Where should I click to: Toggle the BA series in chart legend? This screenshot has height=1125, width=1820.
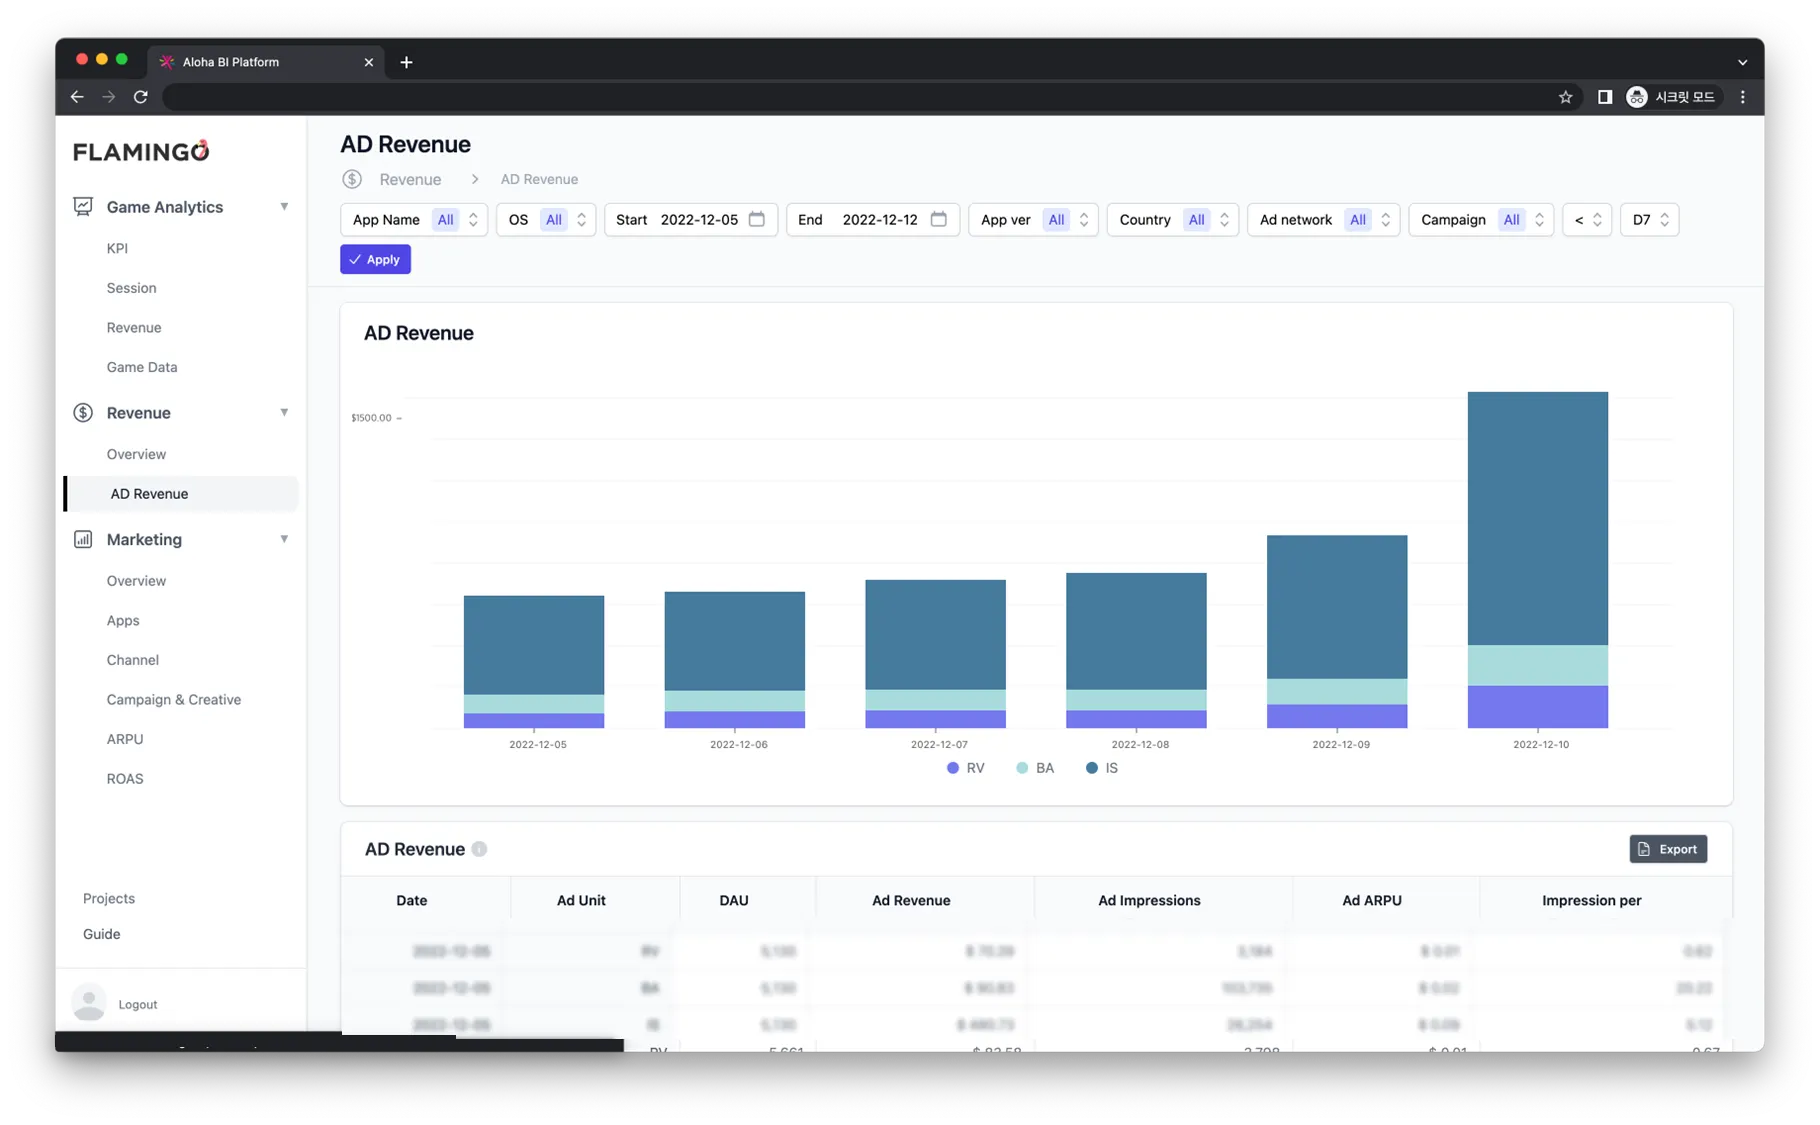[x=1035, y=768]
